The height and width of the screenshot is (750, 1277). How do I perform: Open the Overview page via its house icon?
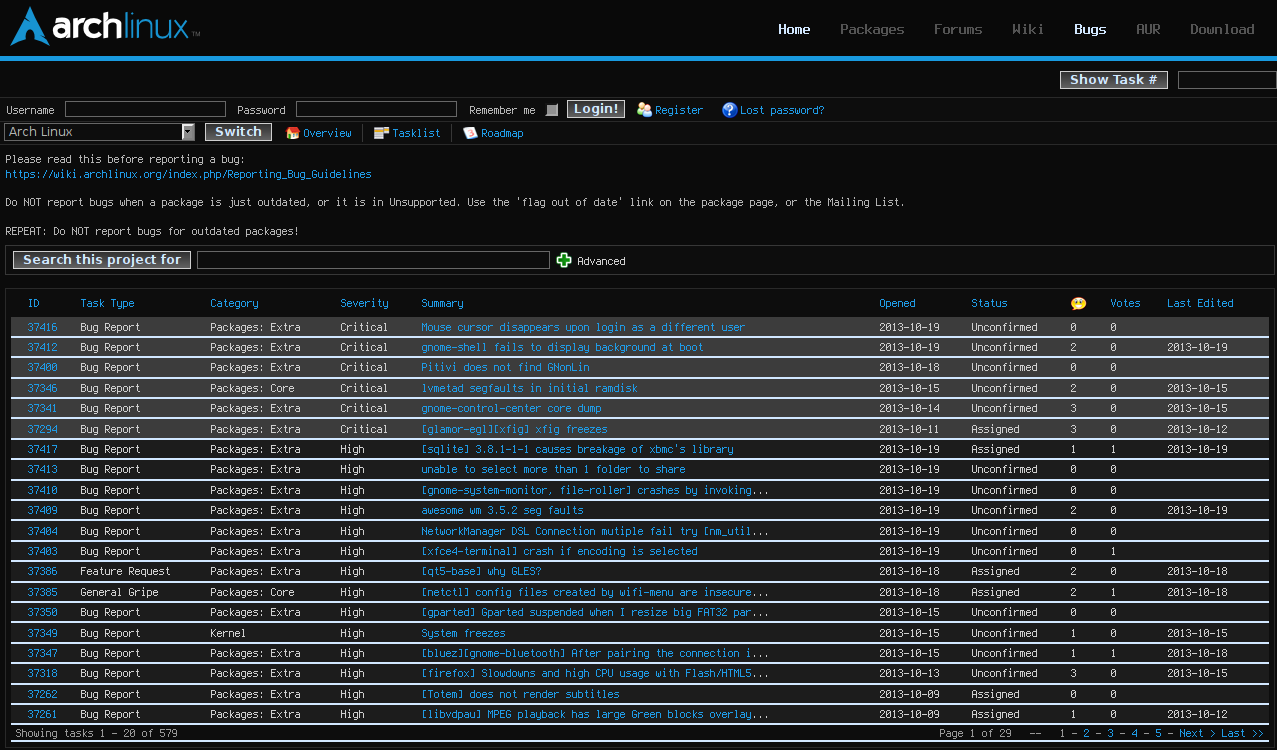(292, 133)
